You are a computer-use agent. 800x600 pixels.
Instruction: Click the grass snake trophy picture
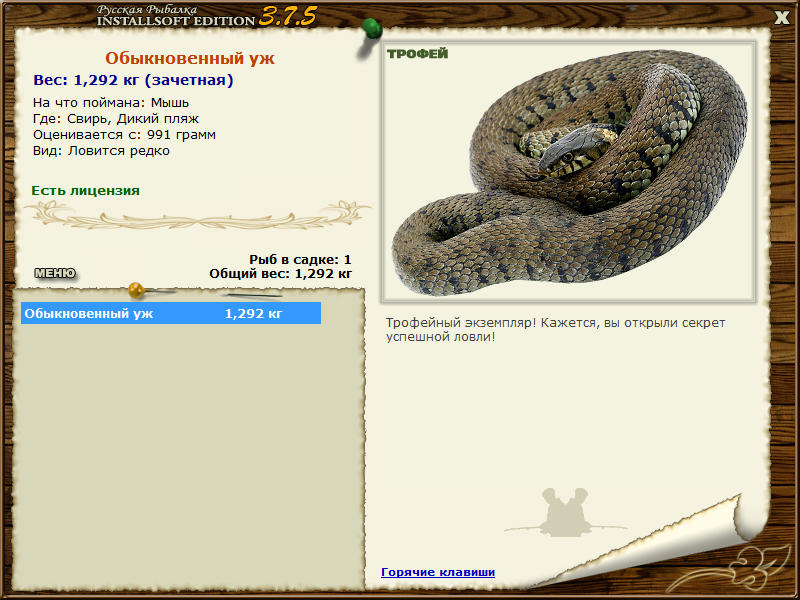(x=570, y=172)
